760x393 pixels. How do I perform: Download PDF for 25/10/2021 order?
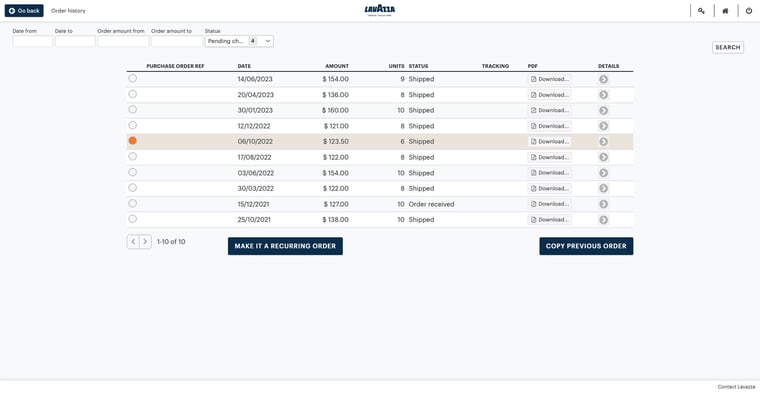550,220
